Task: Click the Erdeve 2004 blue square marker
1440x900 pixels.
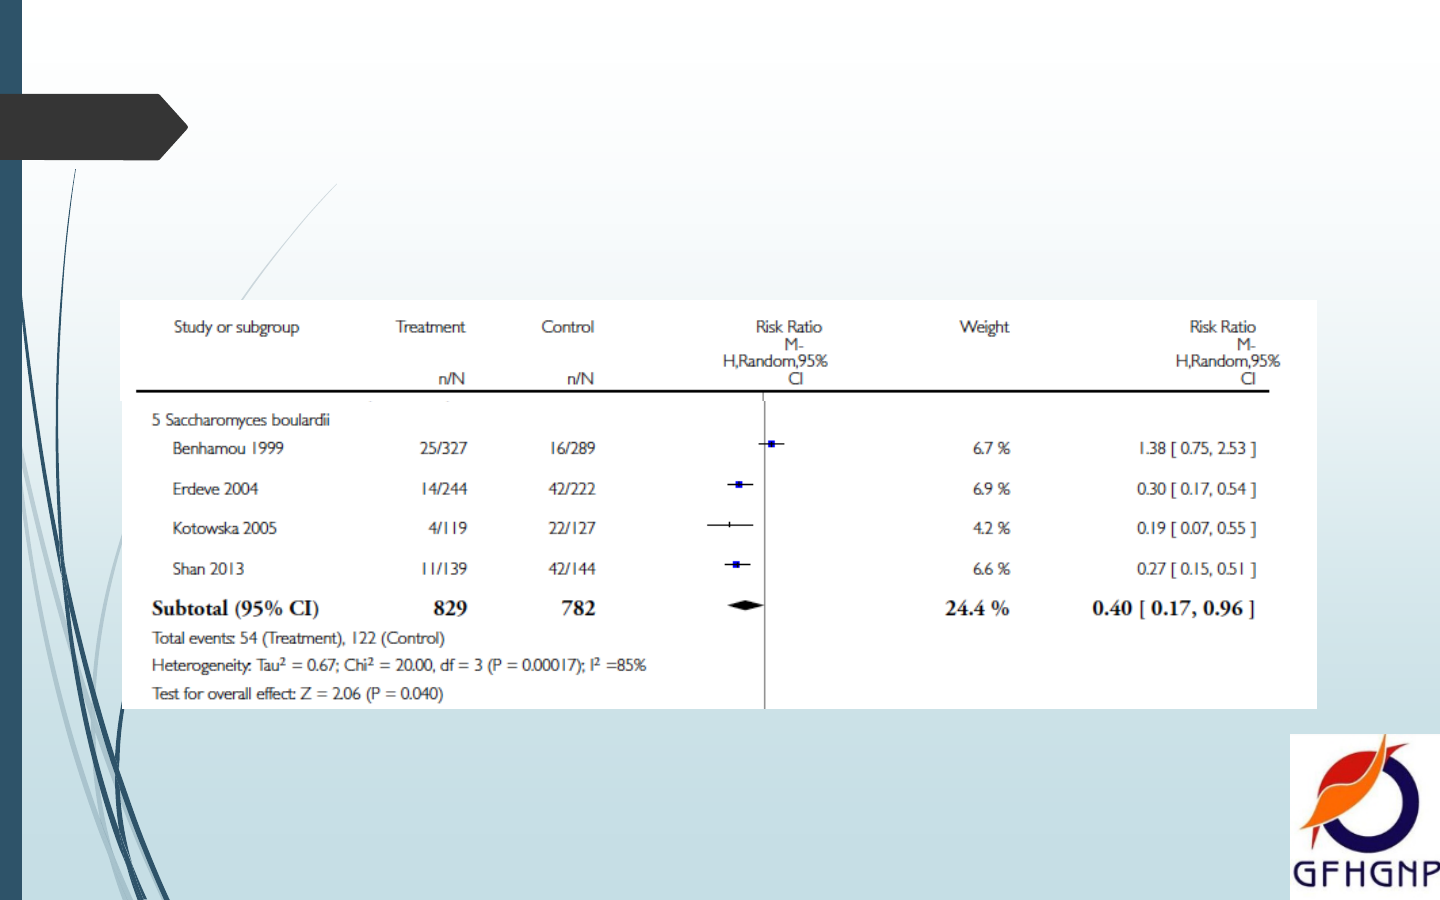Action: click(x=739, y=485)
